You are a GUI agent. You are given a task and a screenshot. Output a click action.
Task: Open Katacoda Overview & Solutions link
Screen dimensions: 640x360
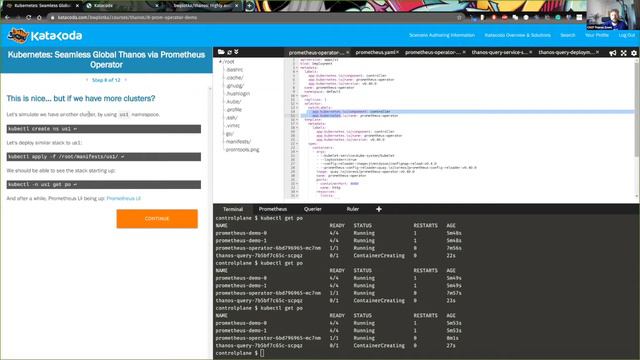(518, 36)
